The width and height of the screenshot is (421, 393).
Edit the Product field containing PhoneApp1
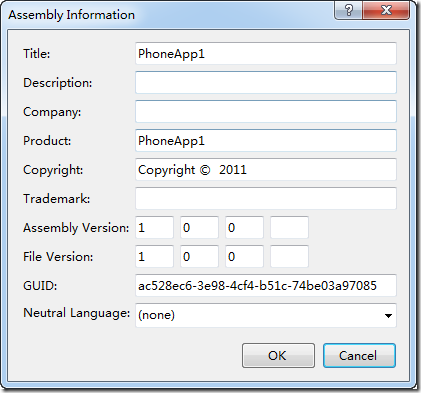pyautogui.click(x=266, y=140)
